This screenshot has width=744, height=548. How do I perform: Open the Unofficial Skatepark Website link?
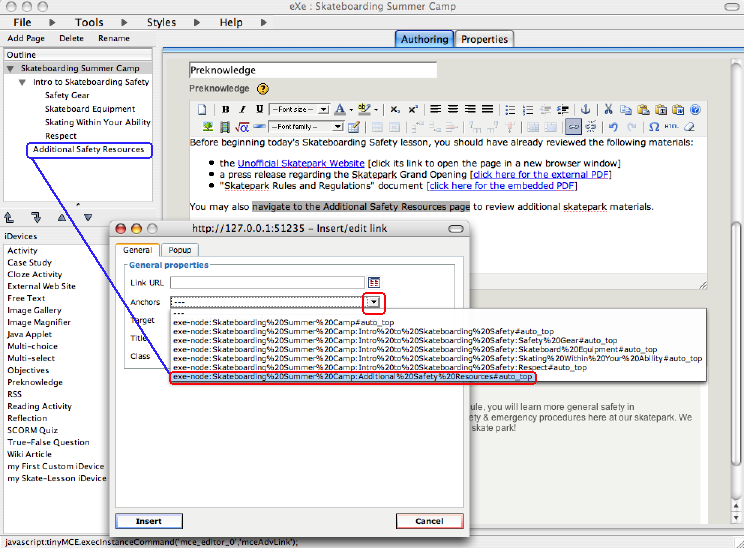301,163
